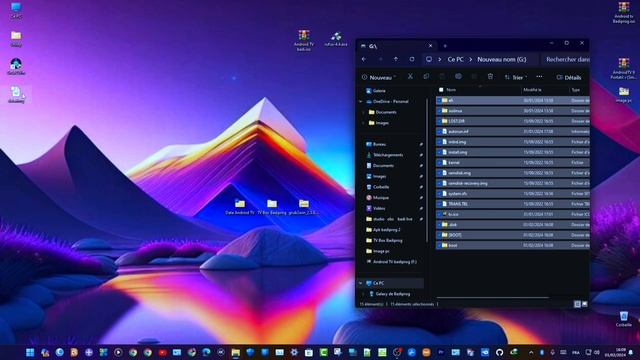Copy the selected files via toolbar icon
The image size is (640, 360).
tap(426, 77)
